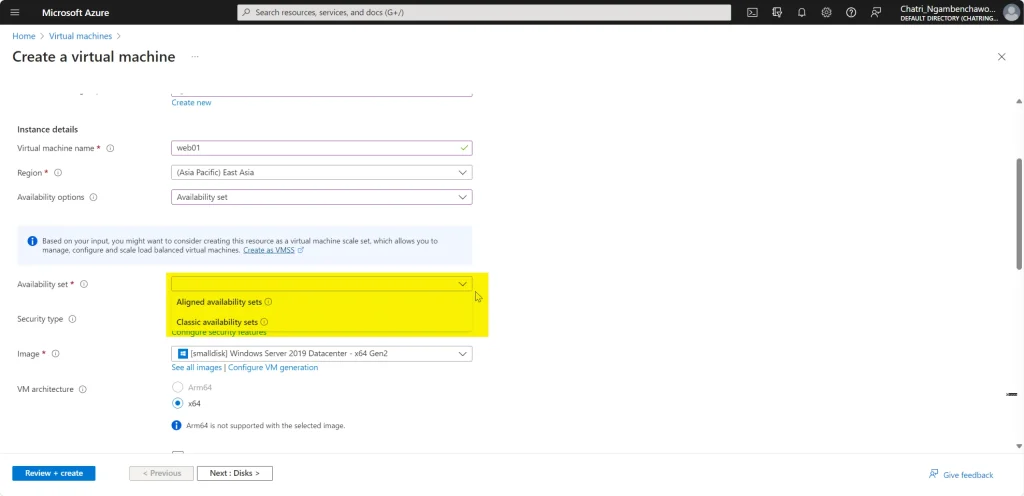Select the x64 radio button
Image resolution: width=1024 pixels, height=496 pixels.
177,403
